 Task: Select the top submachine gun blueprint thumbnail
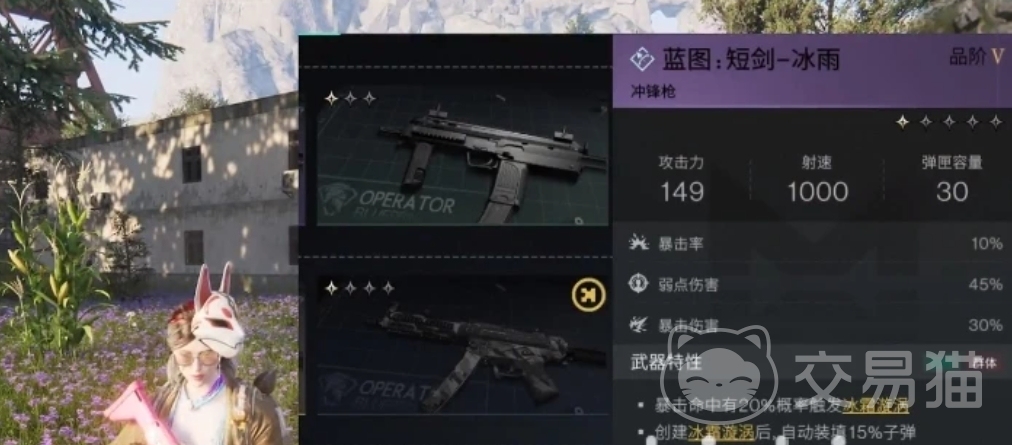(x=462, y=155)
